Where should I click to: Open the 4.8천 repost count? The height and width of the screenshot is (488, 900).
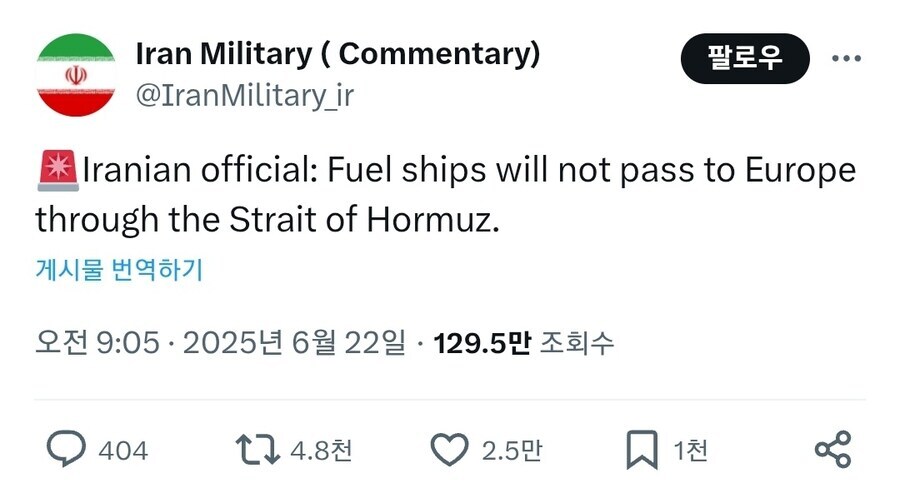click(x=321, y=450)
